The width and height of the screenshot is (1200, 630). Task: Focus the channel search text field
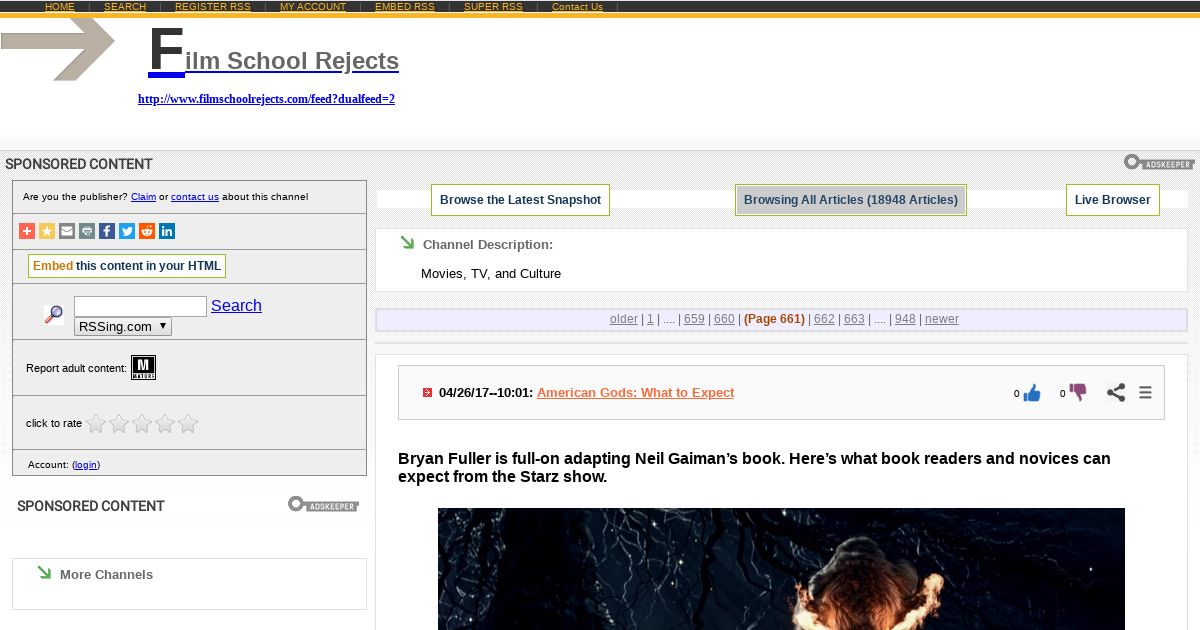(x=140, y=306)
